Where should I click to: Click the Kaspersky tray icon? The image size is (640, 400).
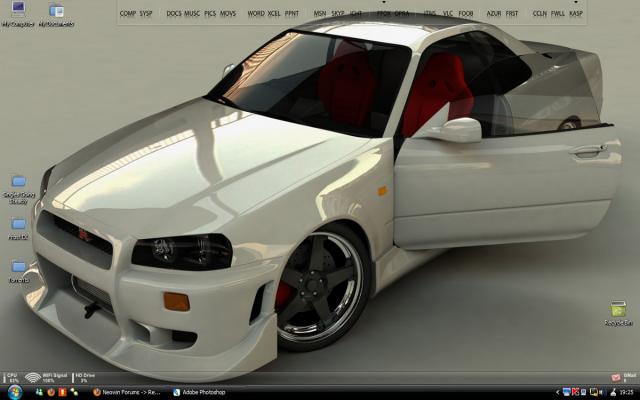[576, 392]
